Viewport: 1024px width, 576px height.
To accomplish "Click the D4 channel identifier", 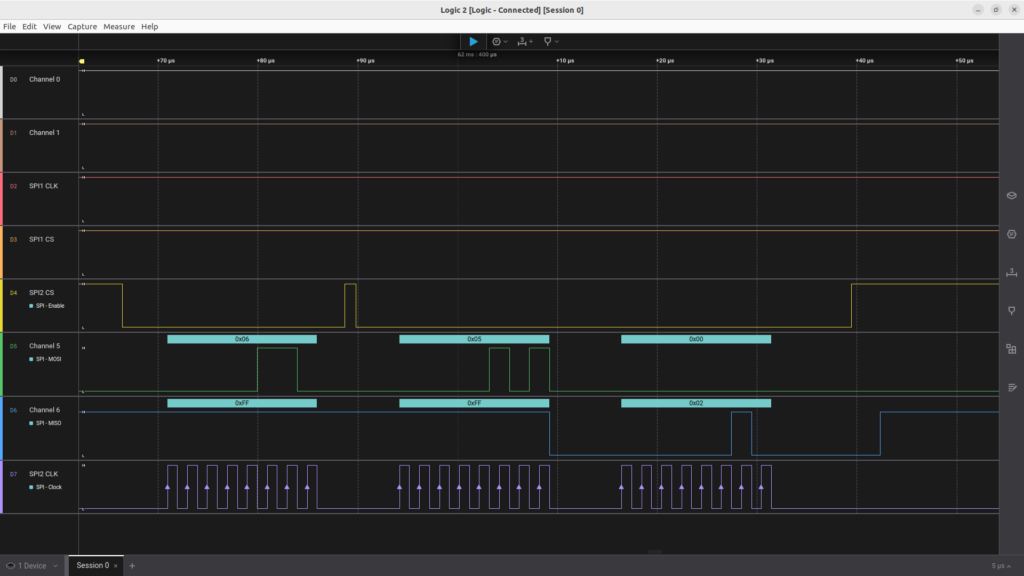I will 13,293.
